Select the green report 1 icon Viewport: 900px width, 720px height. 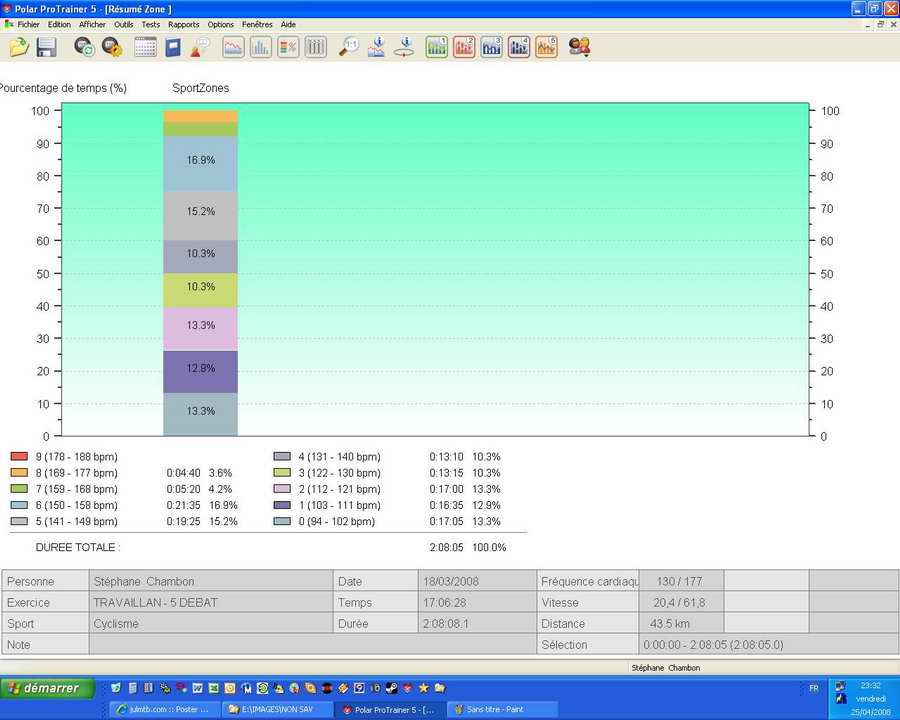[x=436, y=47]
